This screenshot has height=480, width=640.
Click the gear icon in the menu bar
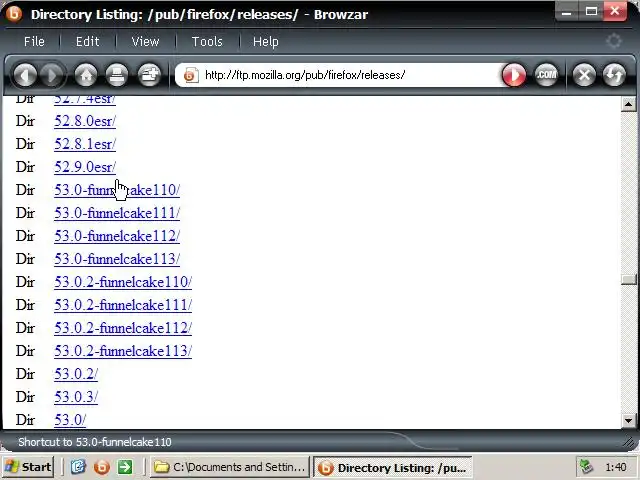(x=613, y=41)
